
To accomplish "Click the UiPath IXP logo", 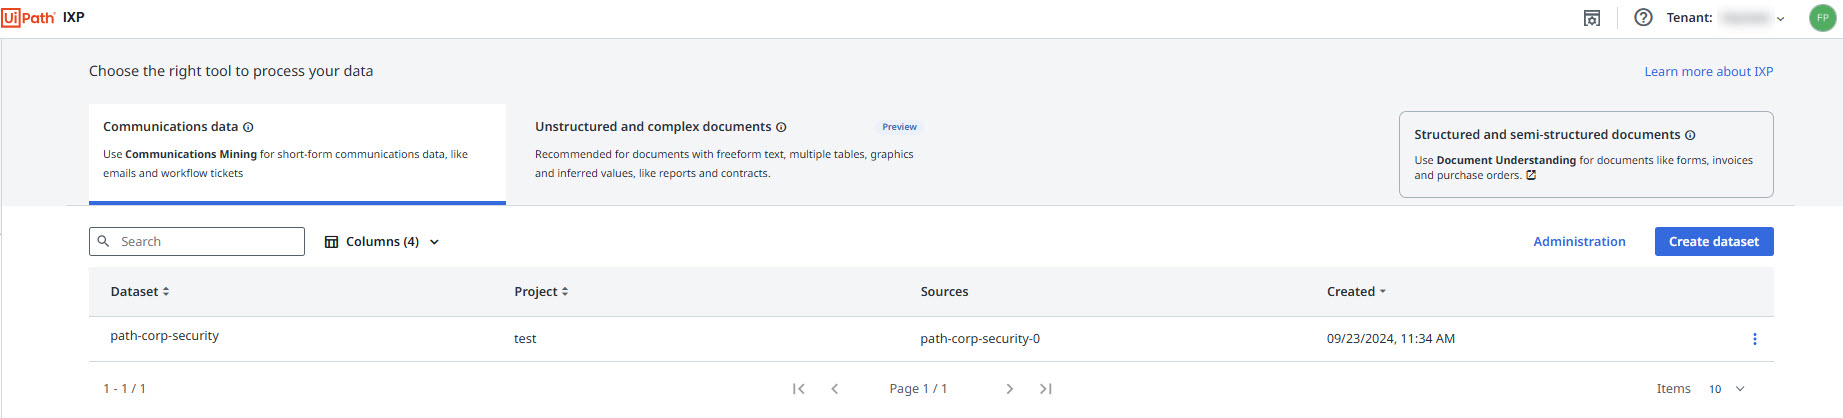I will pos(43,18).
